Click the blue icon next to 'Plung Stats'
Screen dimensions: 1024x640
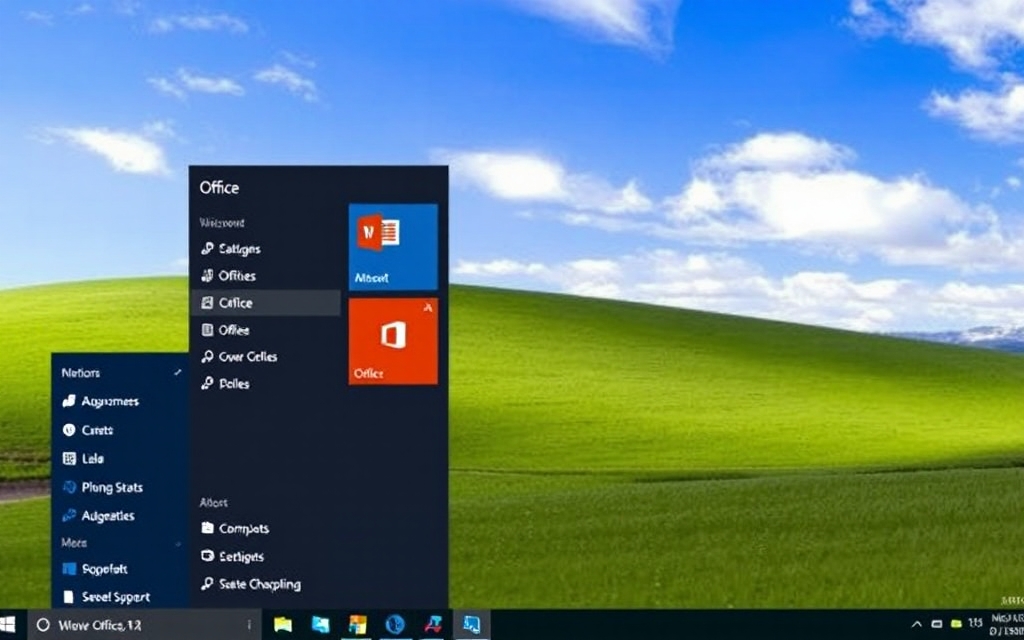(69, 487)
